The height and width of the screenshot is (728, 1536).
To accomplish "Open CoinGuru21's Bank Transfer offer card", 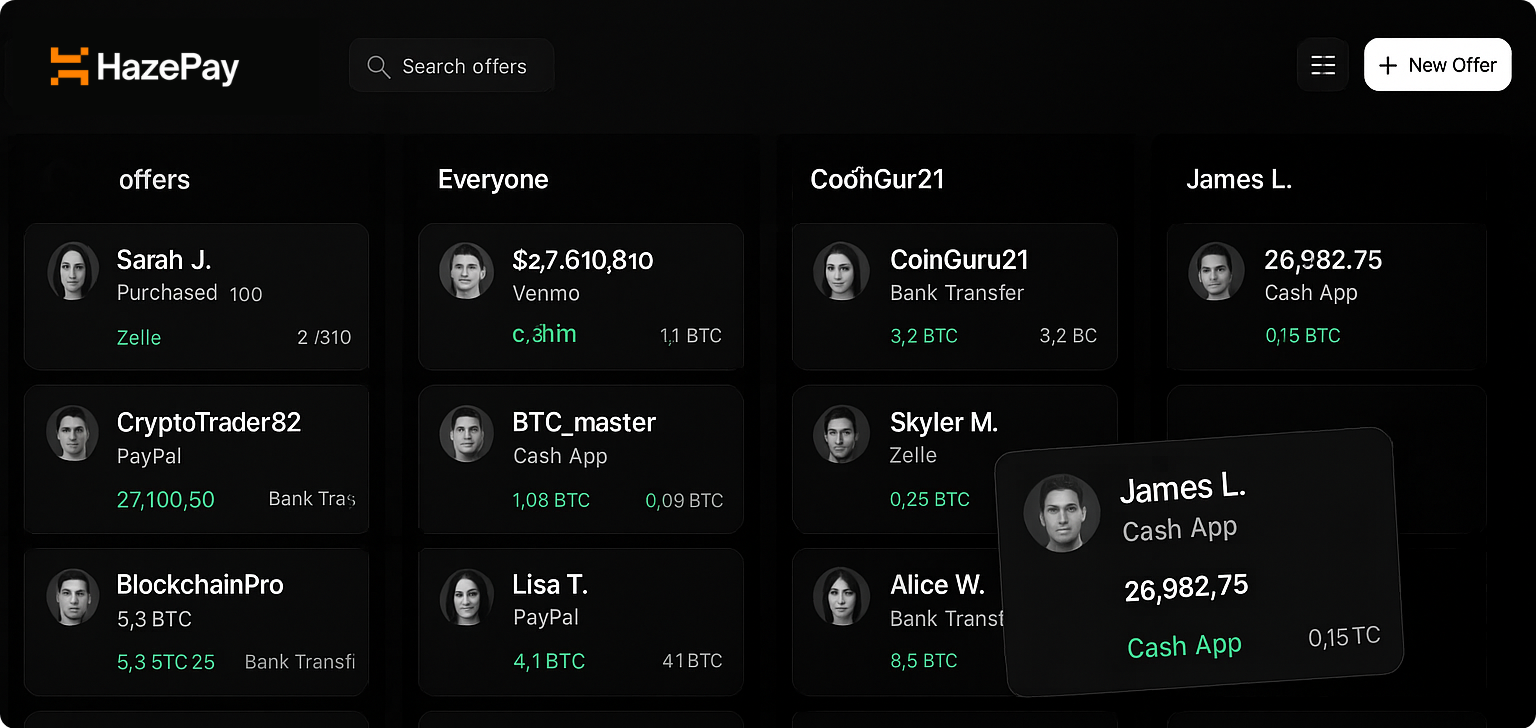I will tap(954, 296).
